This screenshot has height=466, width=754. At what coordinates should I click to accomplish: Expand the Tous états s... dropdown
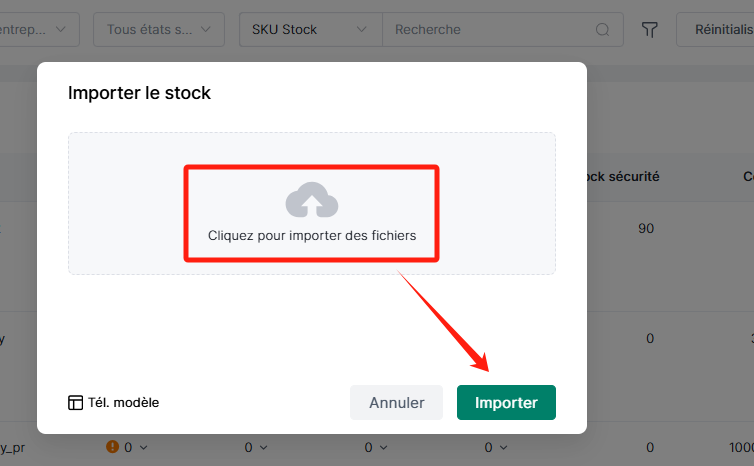coord(159,30)
